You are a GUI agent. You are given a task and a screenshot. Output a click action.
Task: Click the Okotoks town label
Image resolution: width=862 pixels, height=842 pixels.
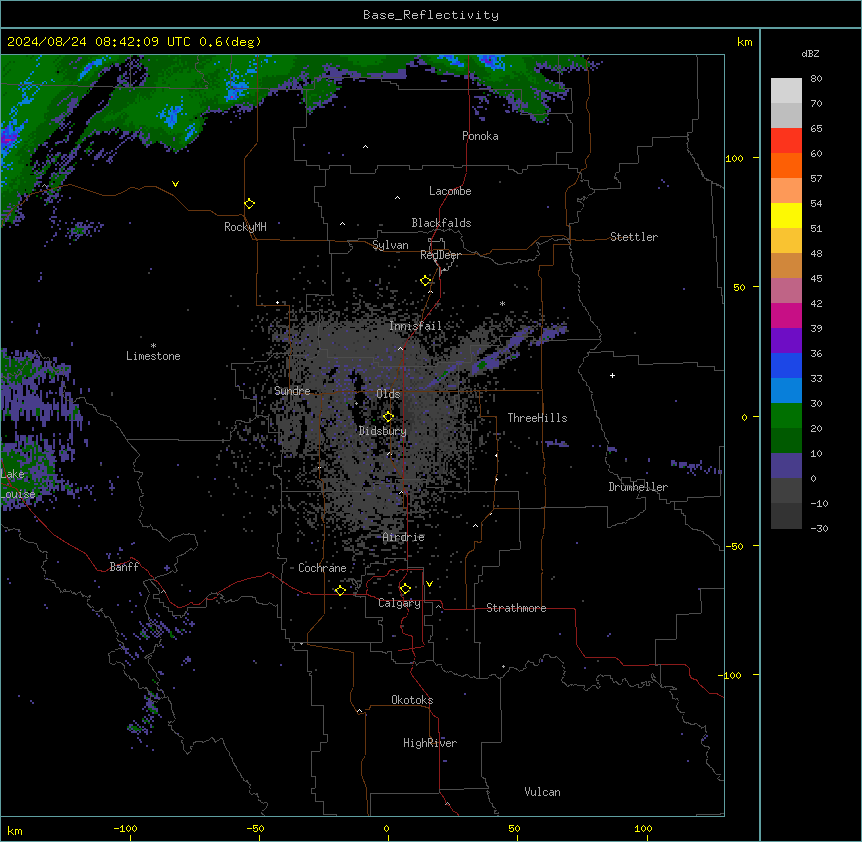pos(412,700)
